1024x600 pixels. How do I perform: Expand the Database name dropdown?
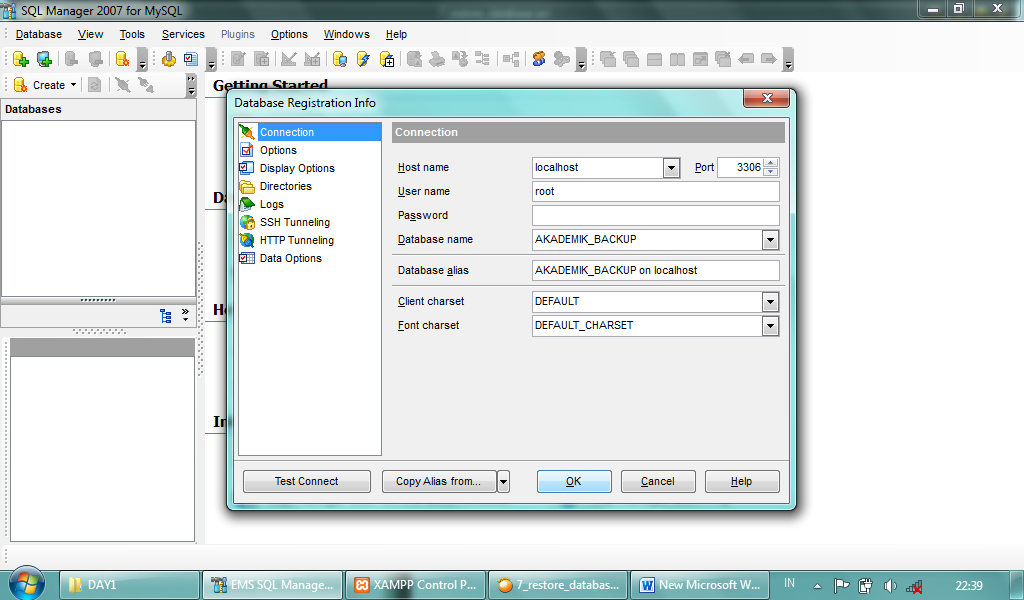771,240
